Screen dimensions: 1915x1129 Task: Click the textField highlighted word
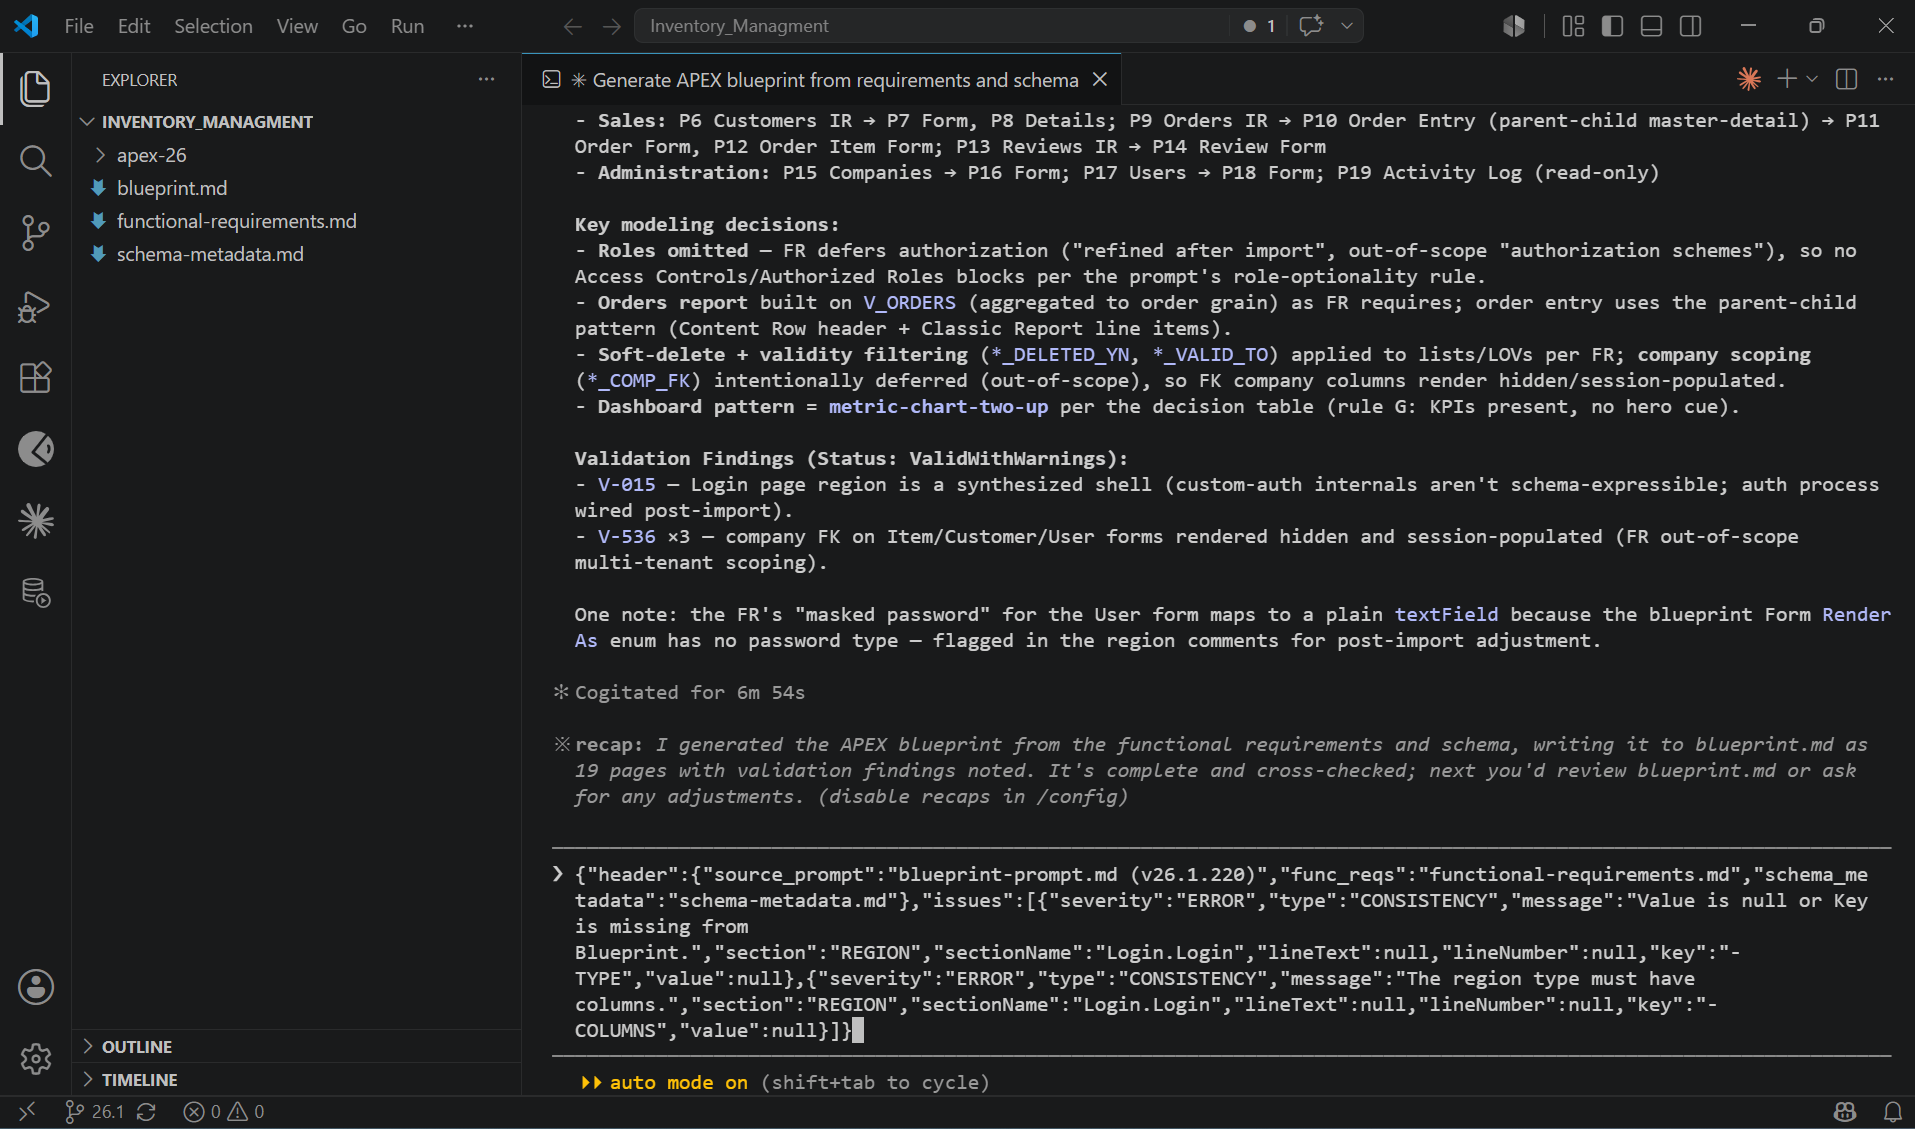1446,614
